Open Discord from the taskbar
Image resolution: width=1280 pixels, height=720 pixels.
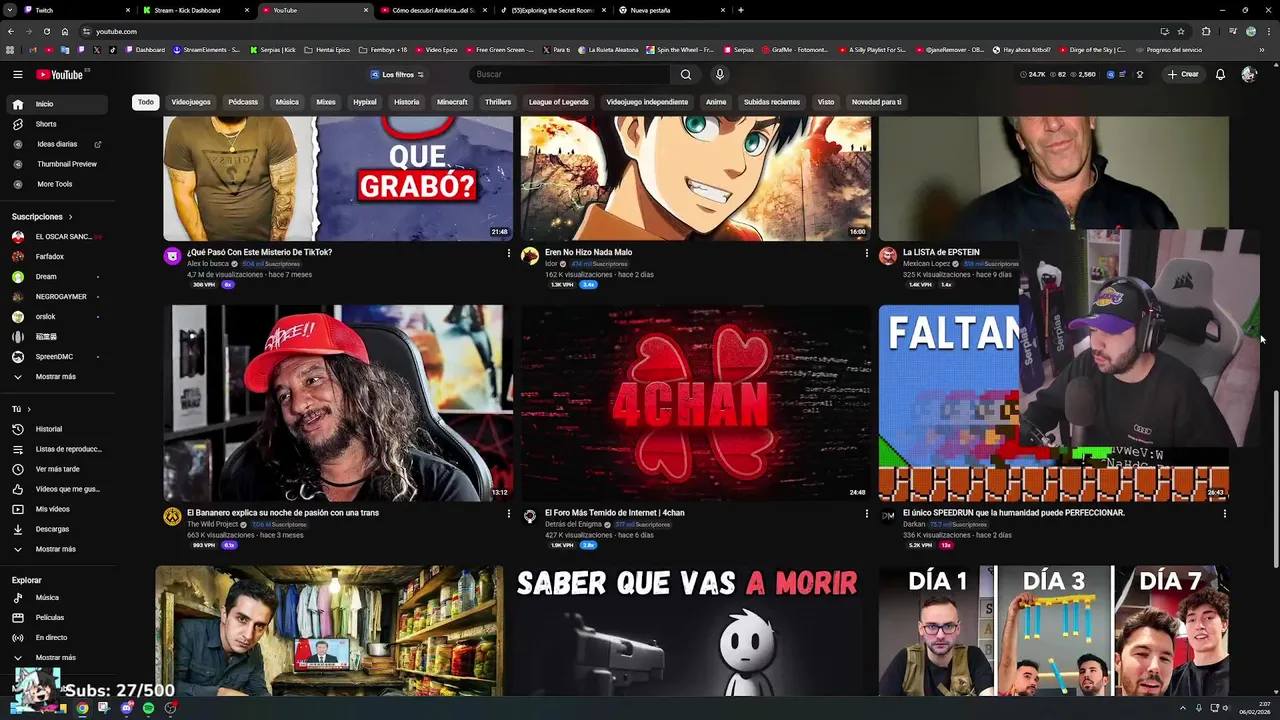126,708
